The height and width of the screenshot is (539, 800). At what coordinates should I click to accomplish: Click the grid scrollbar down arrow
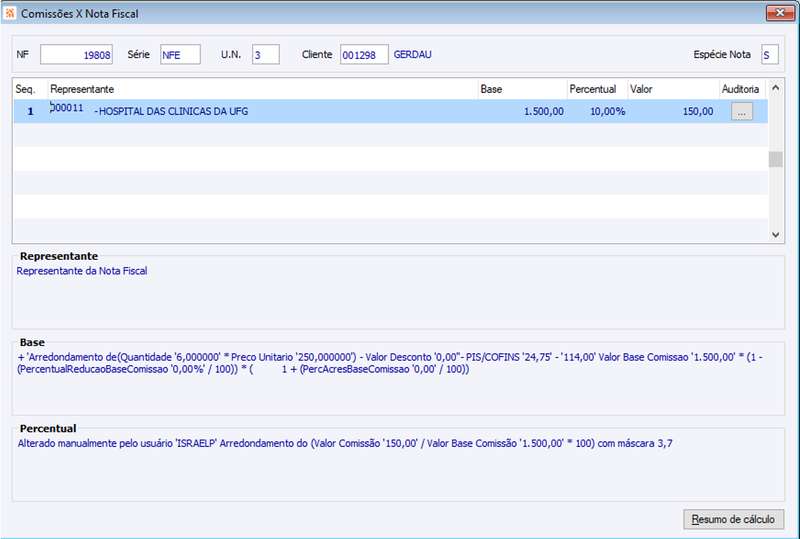point(776,235)
